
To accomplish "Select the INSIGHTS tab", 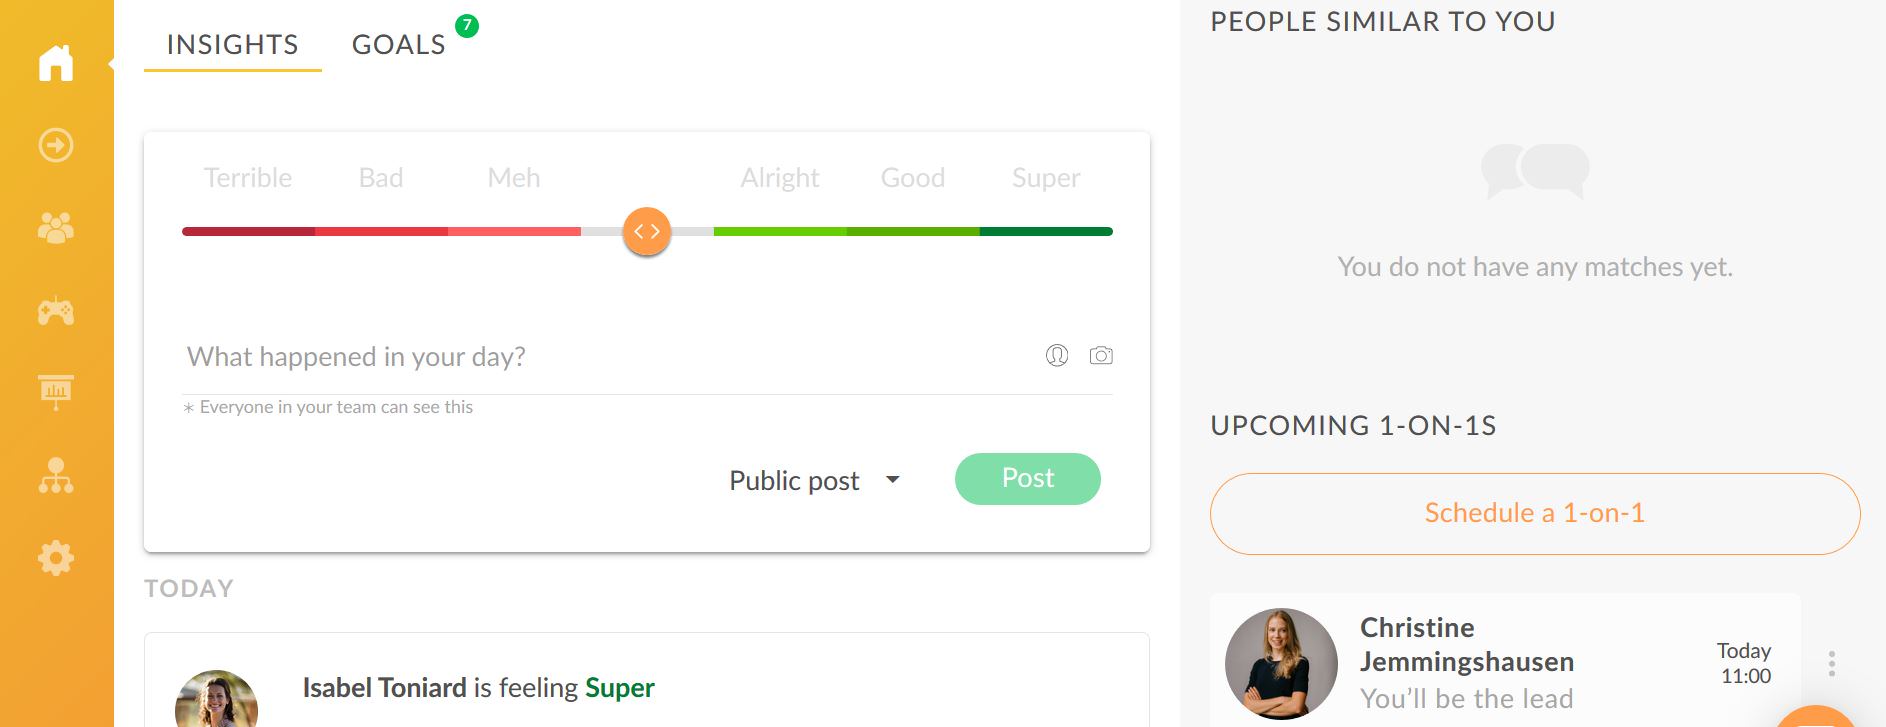I will [x=233, y=44].
